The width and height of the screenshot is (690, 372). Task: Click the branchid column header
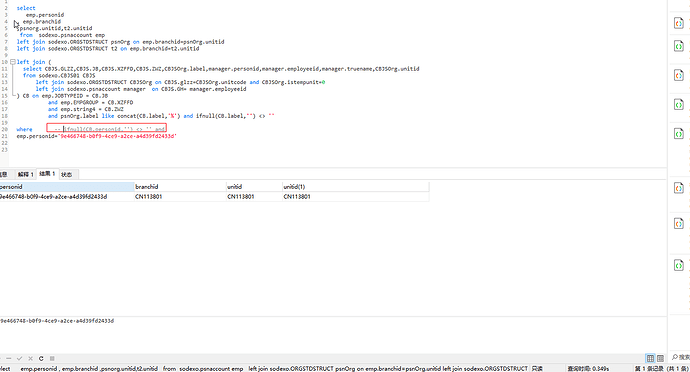tap(180, 187)
